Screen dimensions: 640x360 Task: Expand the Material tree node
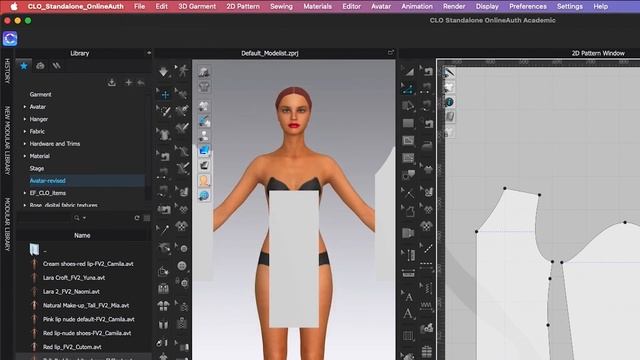(25, 156)
